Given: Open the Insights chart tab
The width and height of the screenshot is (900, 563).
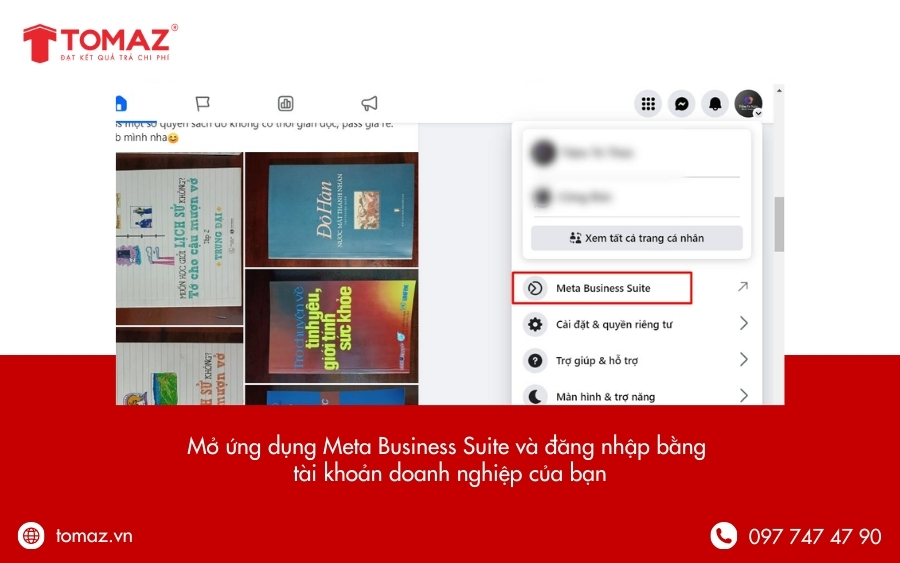Looking at the screenshot, I should (285, 103).
